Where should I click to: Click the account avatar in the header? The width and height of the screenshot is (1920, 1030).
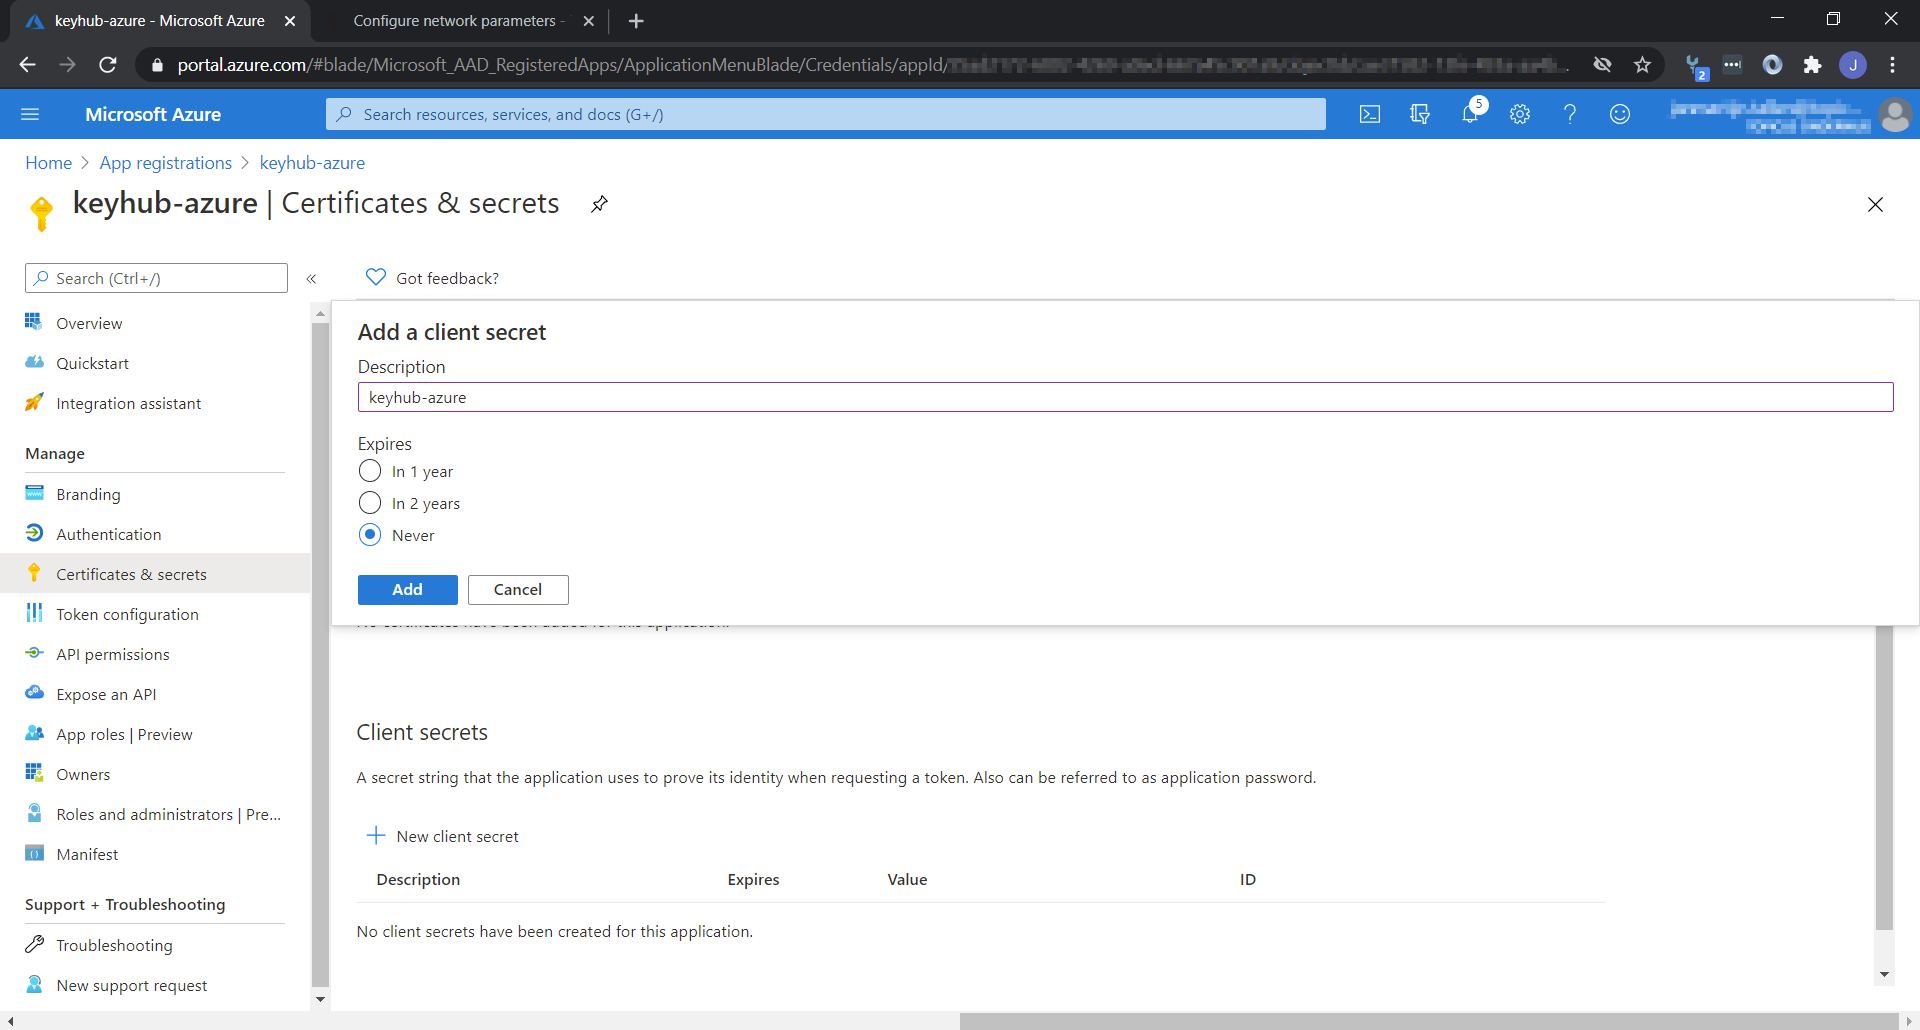point(1895,114)
